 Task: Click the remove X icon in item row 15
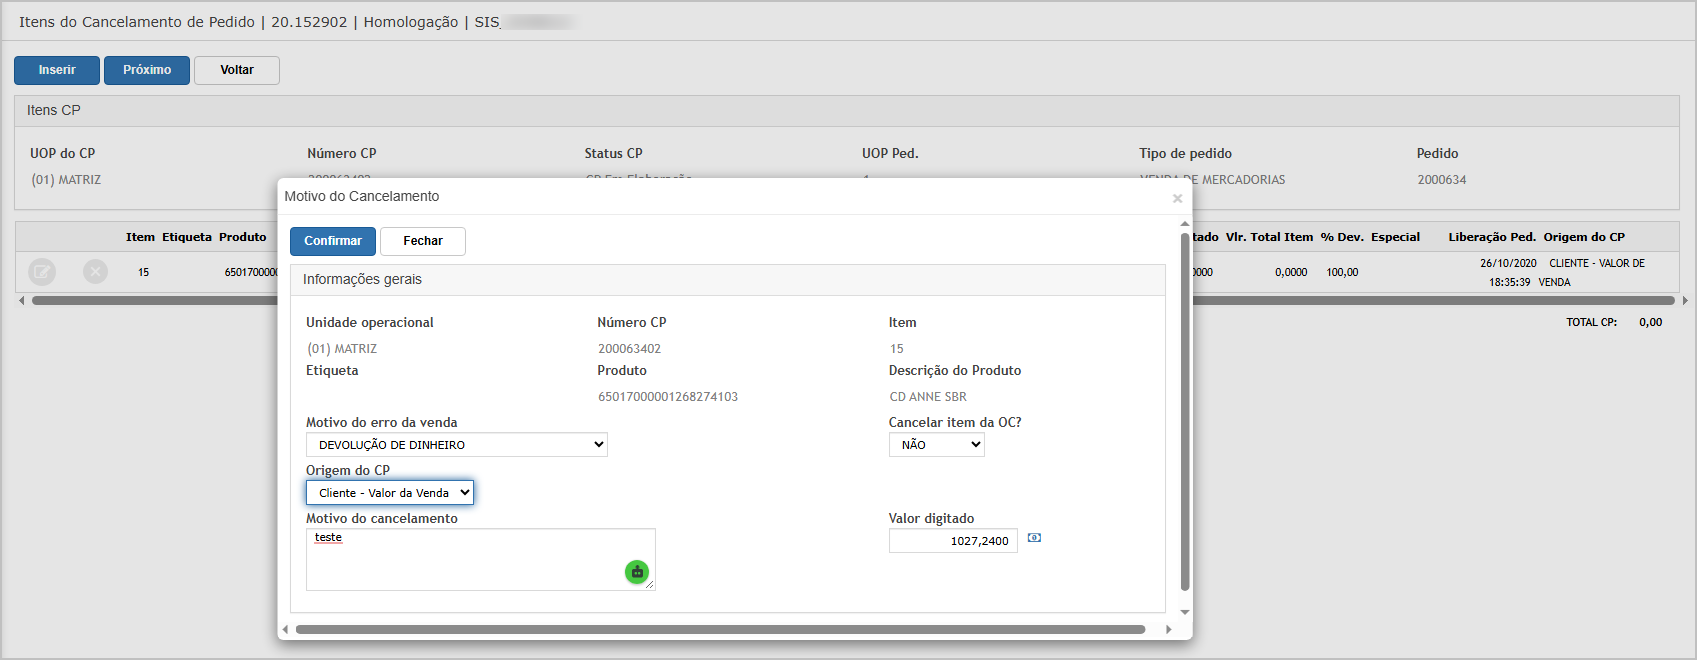point(95,271)
